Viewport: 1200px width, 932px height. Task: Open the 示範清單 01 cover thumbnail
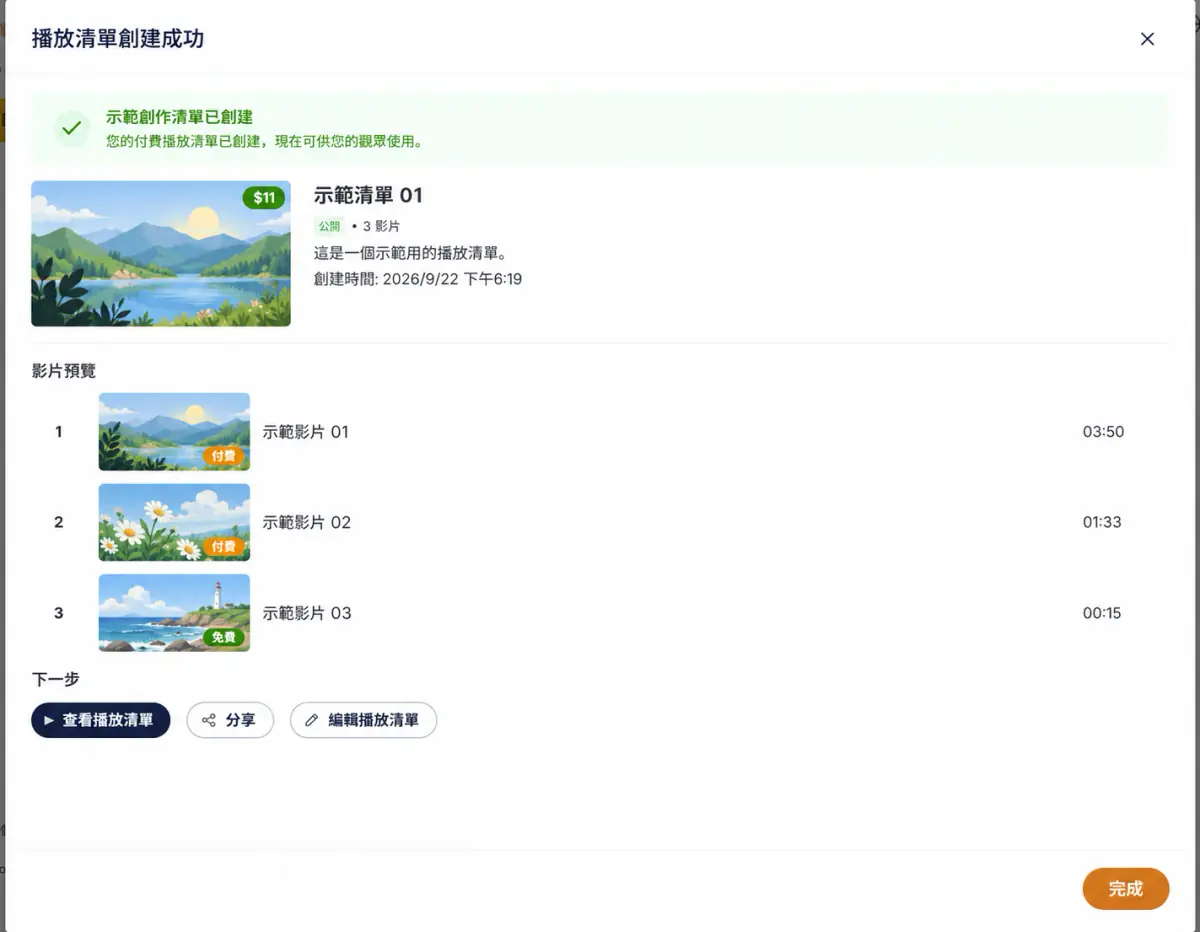161,254
